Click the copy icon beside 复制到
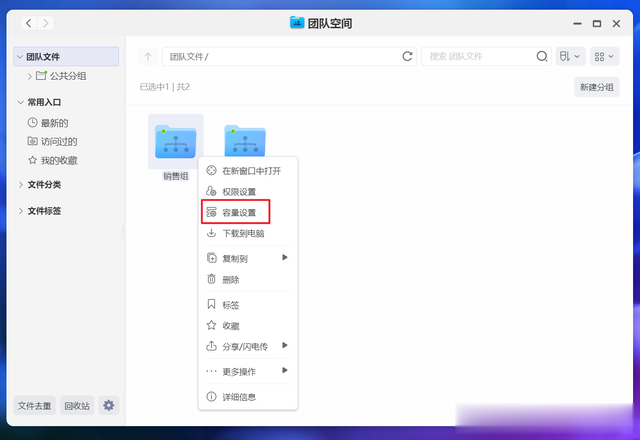Viewport: 640px width, 440px height. tap(211, 258)
